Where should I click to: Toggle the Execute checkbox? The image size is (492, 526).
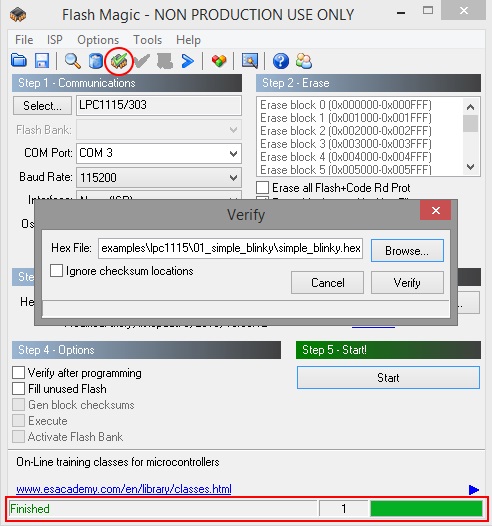(18, 421)
